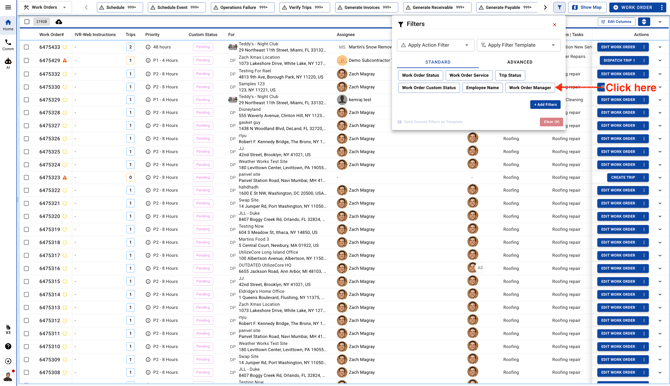Close the Filters panel with red X
Viewport: 670px width, 386px height.
(x=554, y=25)
